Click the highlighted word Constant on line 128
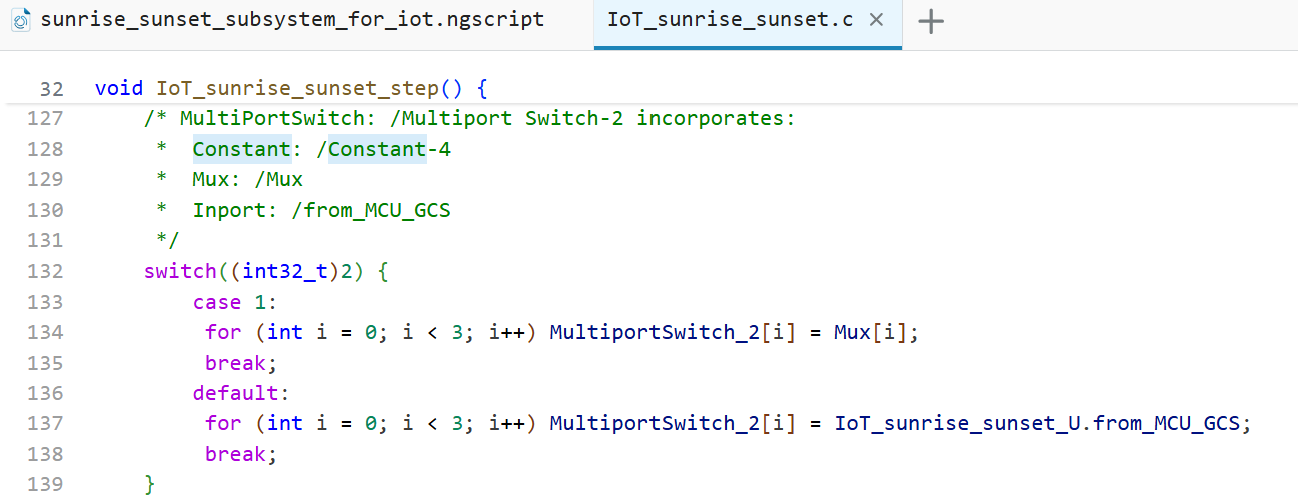1298x498 pixels. (241, 149)
